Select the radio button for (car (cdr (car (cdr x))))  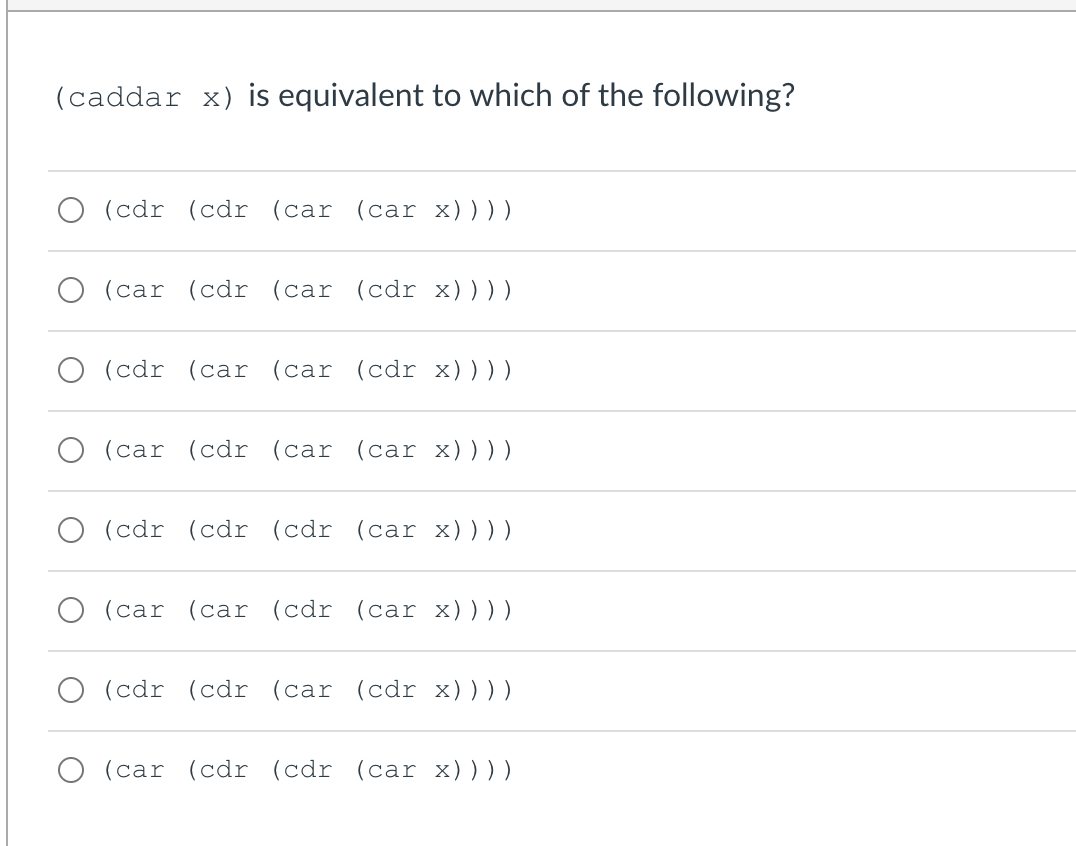pyautogui.click(x=71, y=289)
